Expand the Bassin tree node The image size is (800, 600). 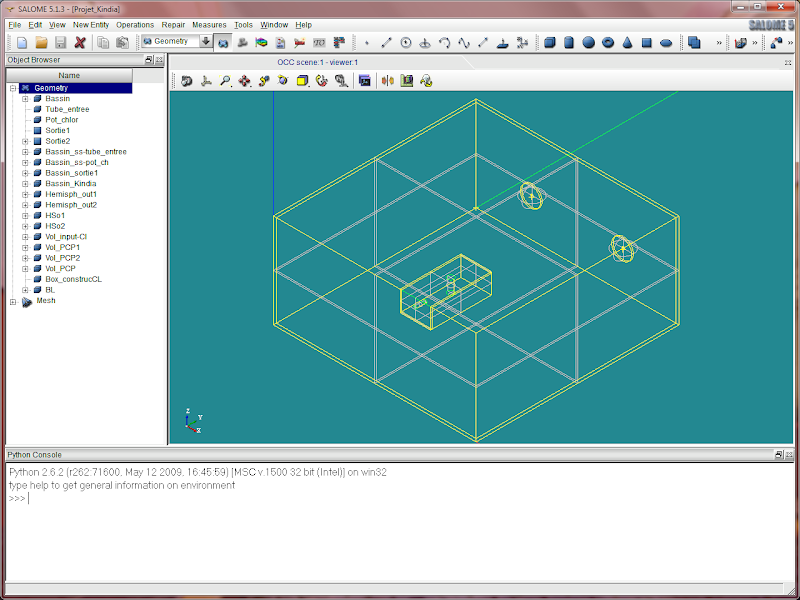coord(25,99)
